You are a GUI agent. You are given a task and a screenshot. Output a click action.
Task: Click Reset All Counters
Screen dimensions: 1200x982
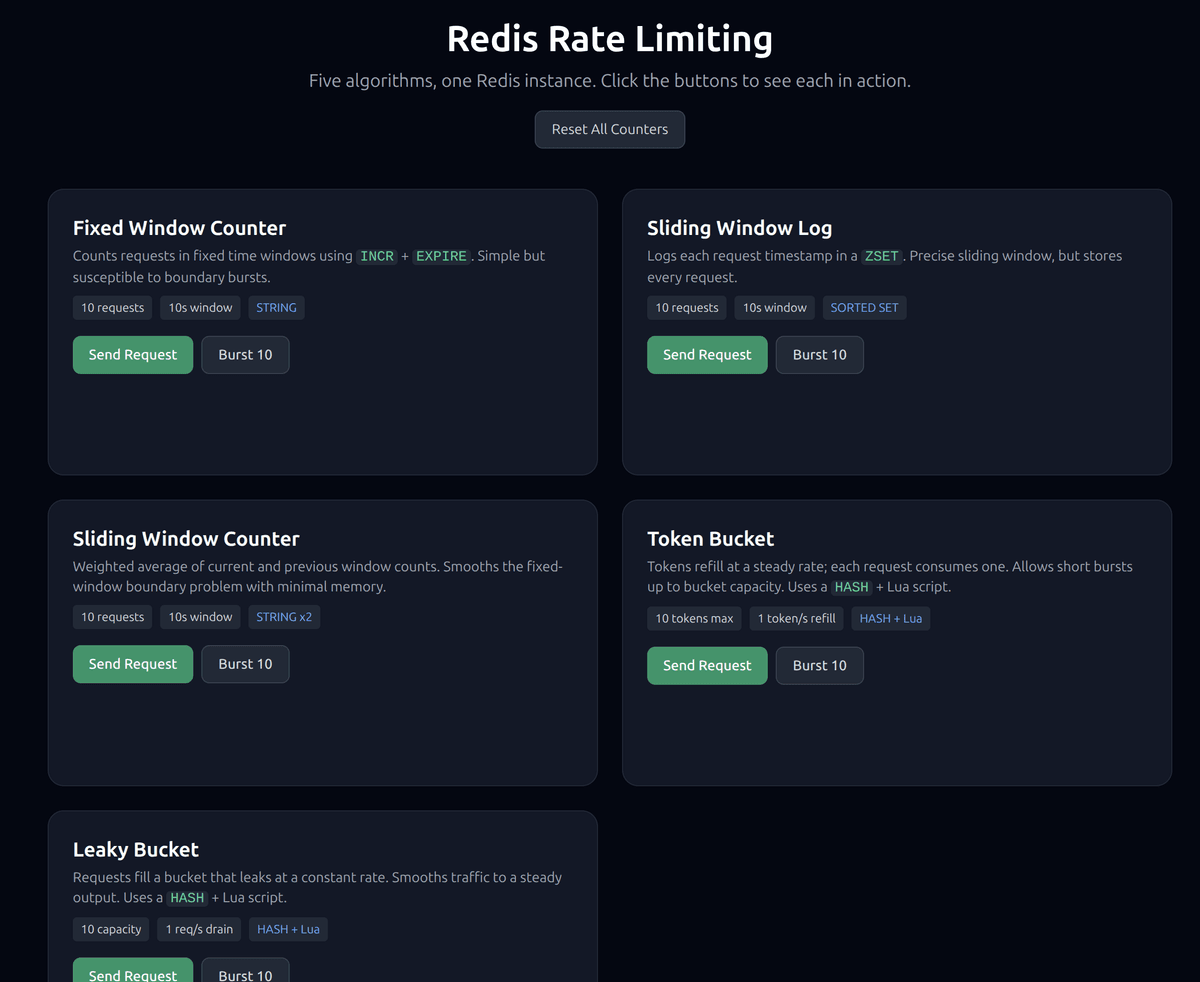(609, 129)
